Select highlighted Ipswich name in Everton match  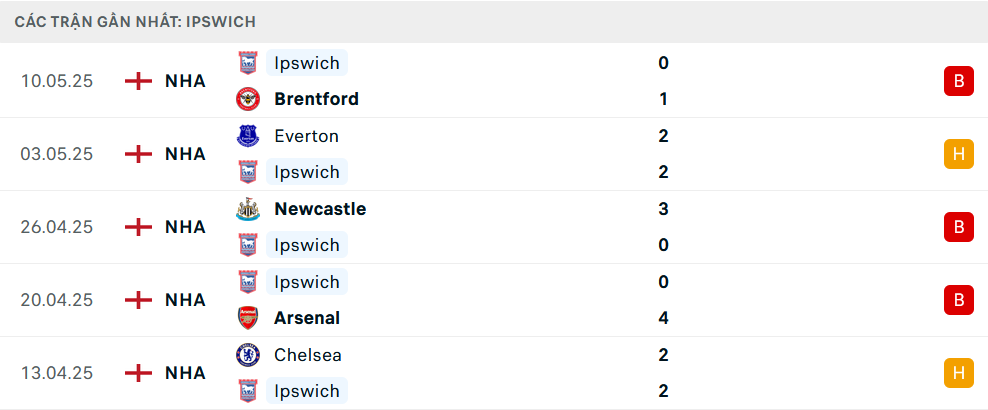coord(307,172)
